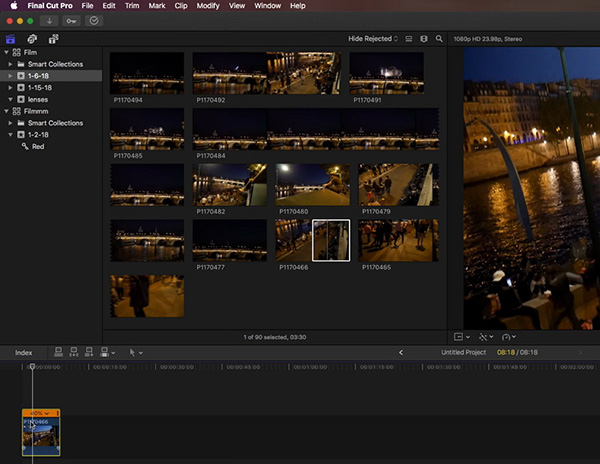The image size is (600, 464).
Task: Select clip P1170491 thumbnail
Action: 386,73
